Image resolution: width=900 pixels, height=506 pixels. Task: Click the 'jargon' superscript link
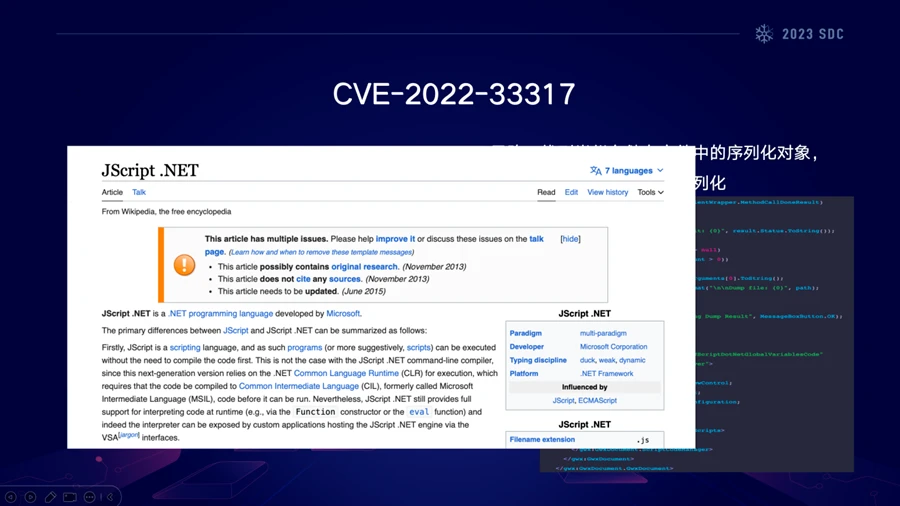129,435
